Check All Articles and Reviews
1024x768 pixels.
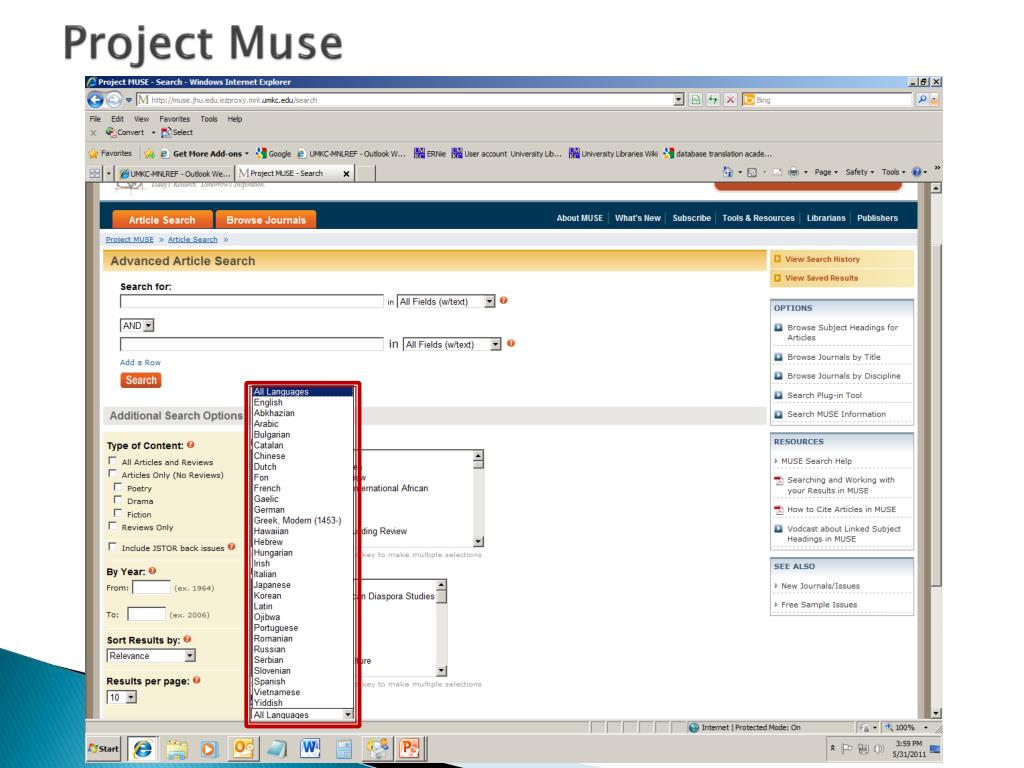[112, 461]
